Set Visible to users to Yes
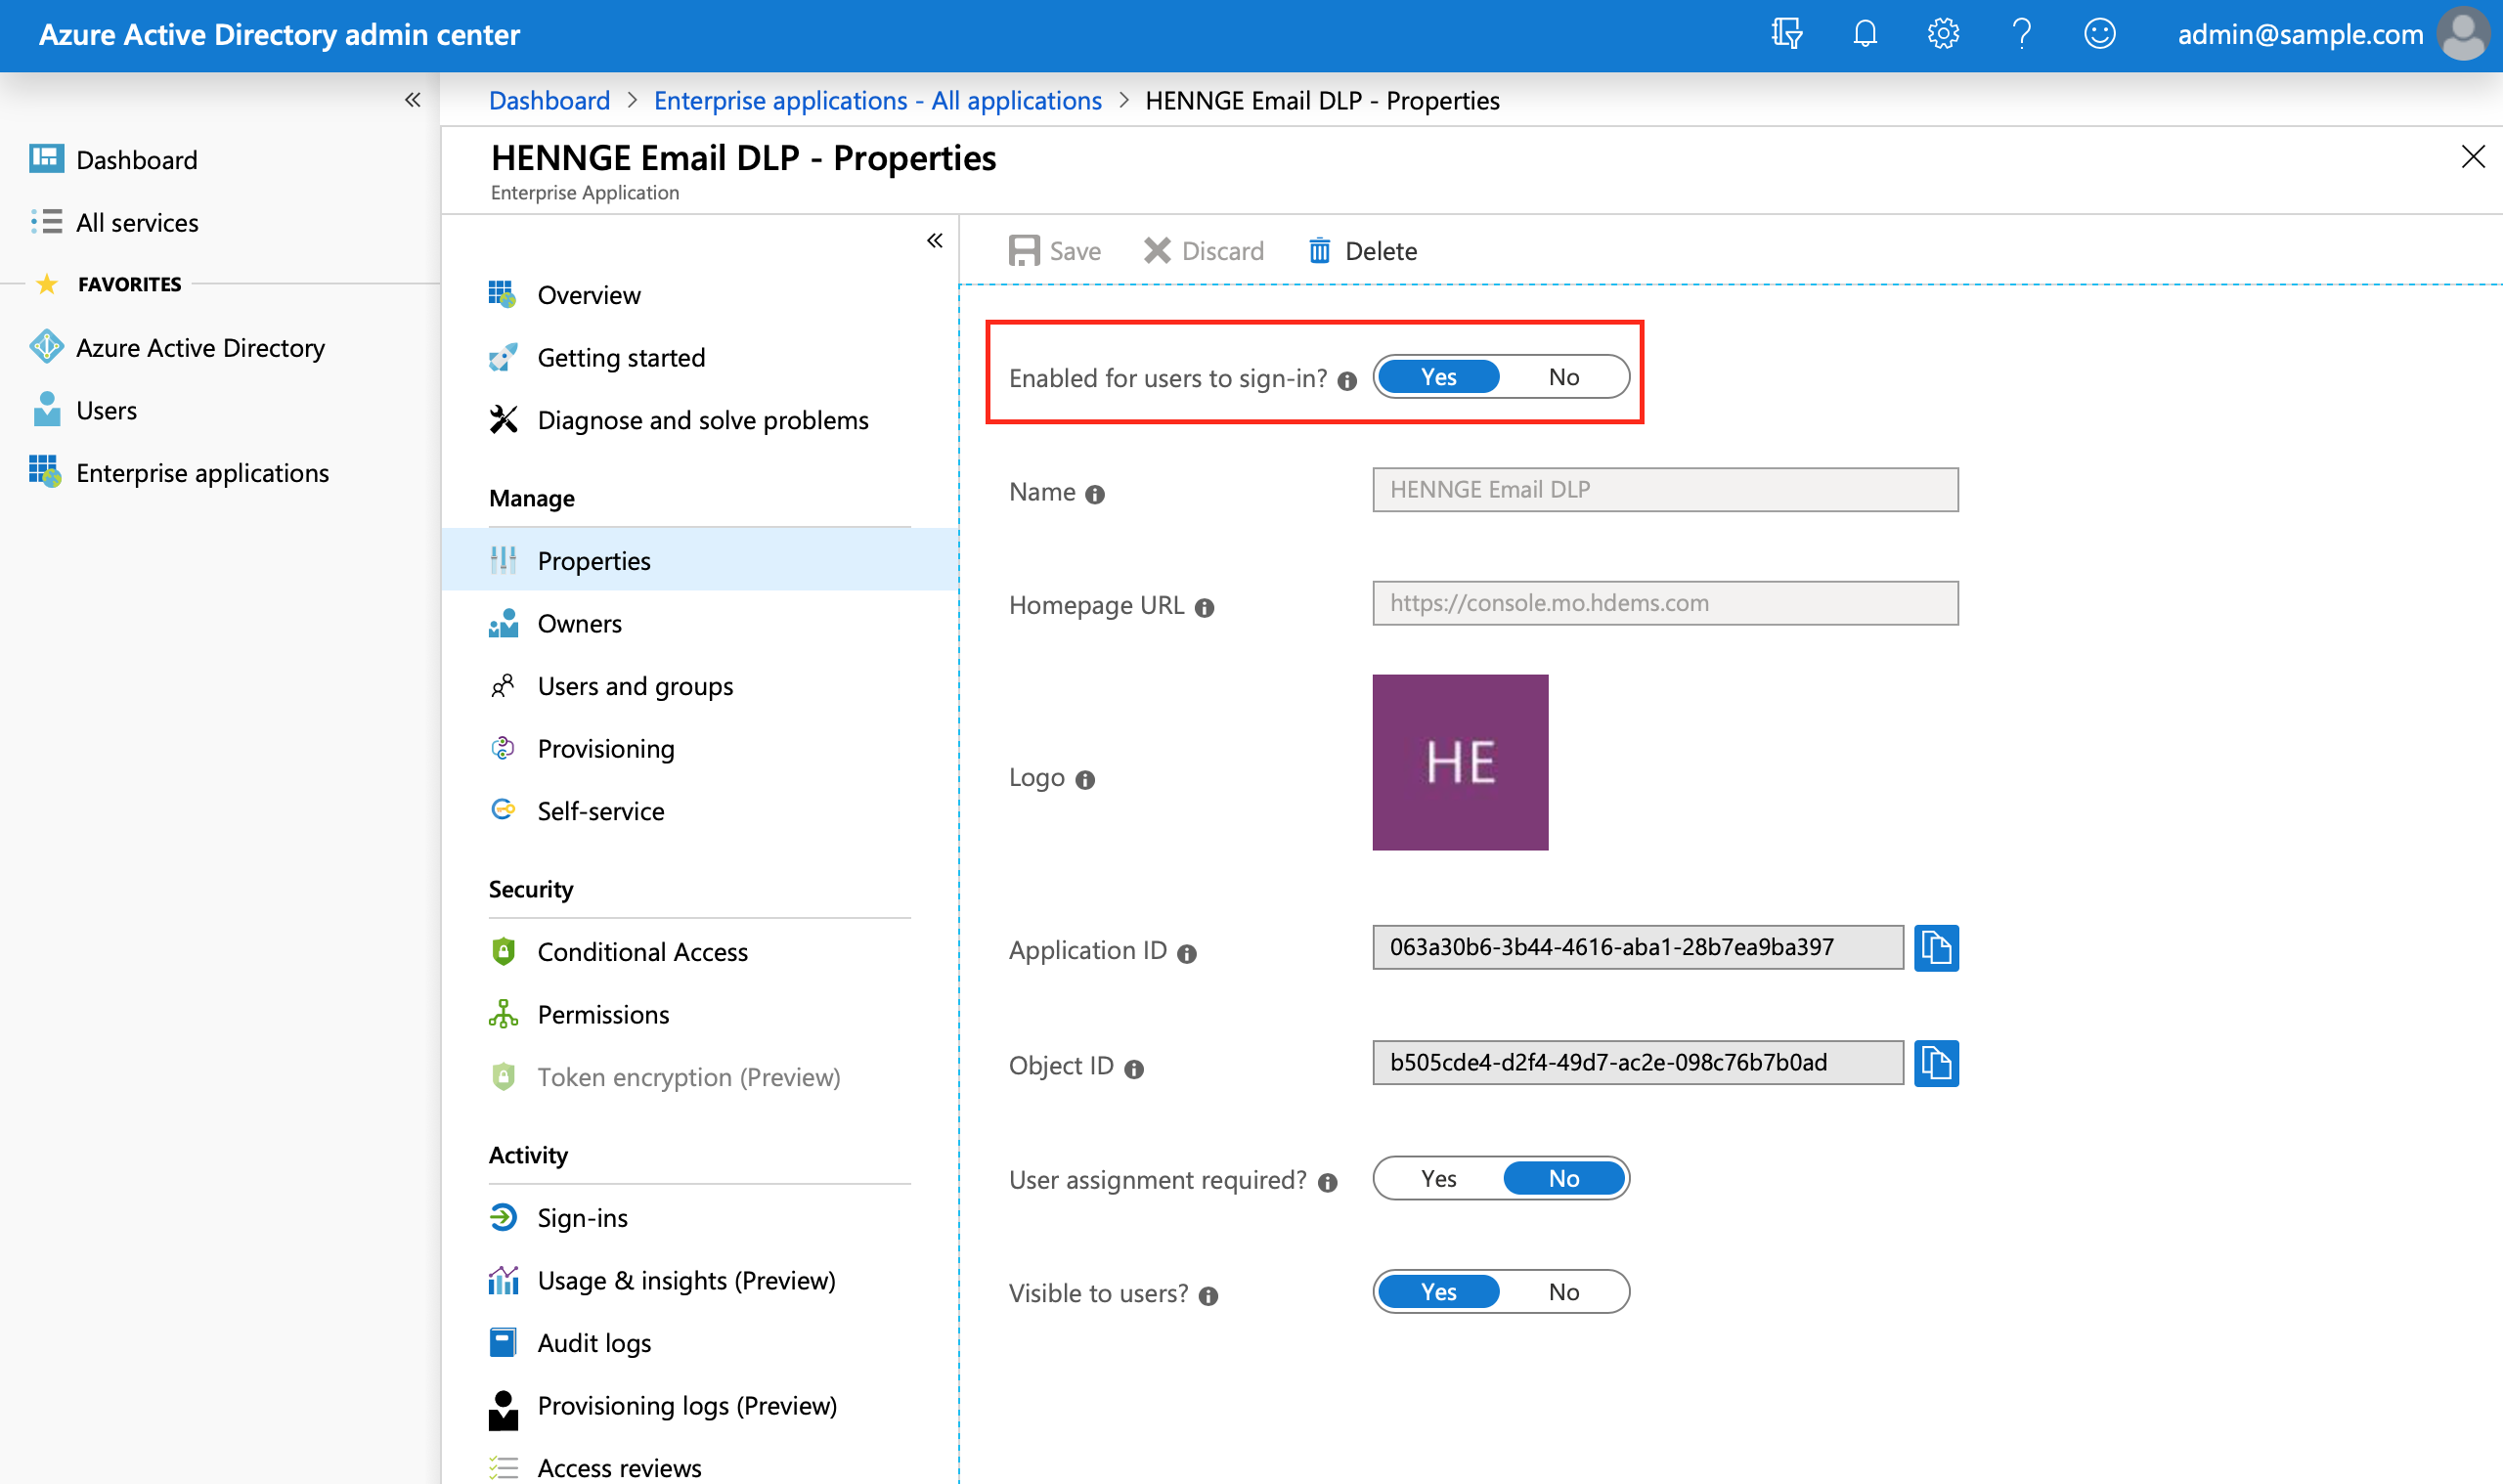 click(1438, 1291)
